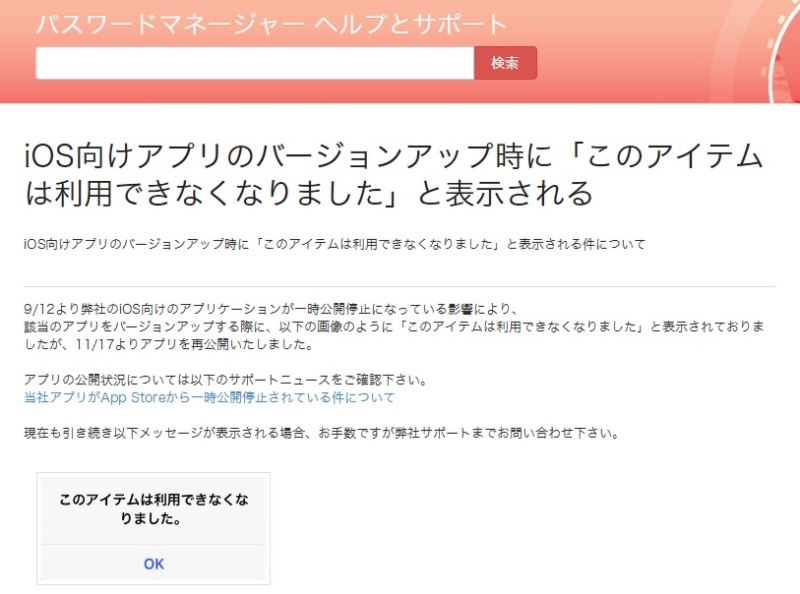Viewport: 800px width, 594px height.
Task: Click headline's first line starting iOS向けアプリ
Action: click(393, 157)
